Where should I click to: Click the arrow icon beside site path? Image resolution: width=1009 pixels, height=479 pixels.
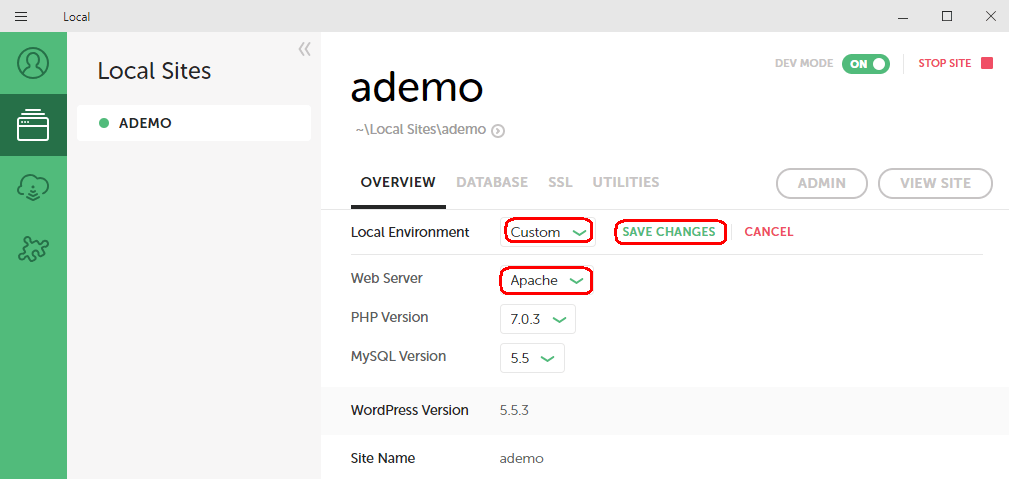point(497,131)
